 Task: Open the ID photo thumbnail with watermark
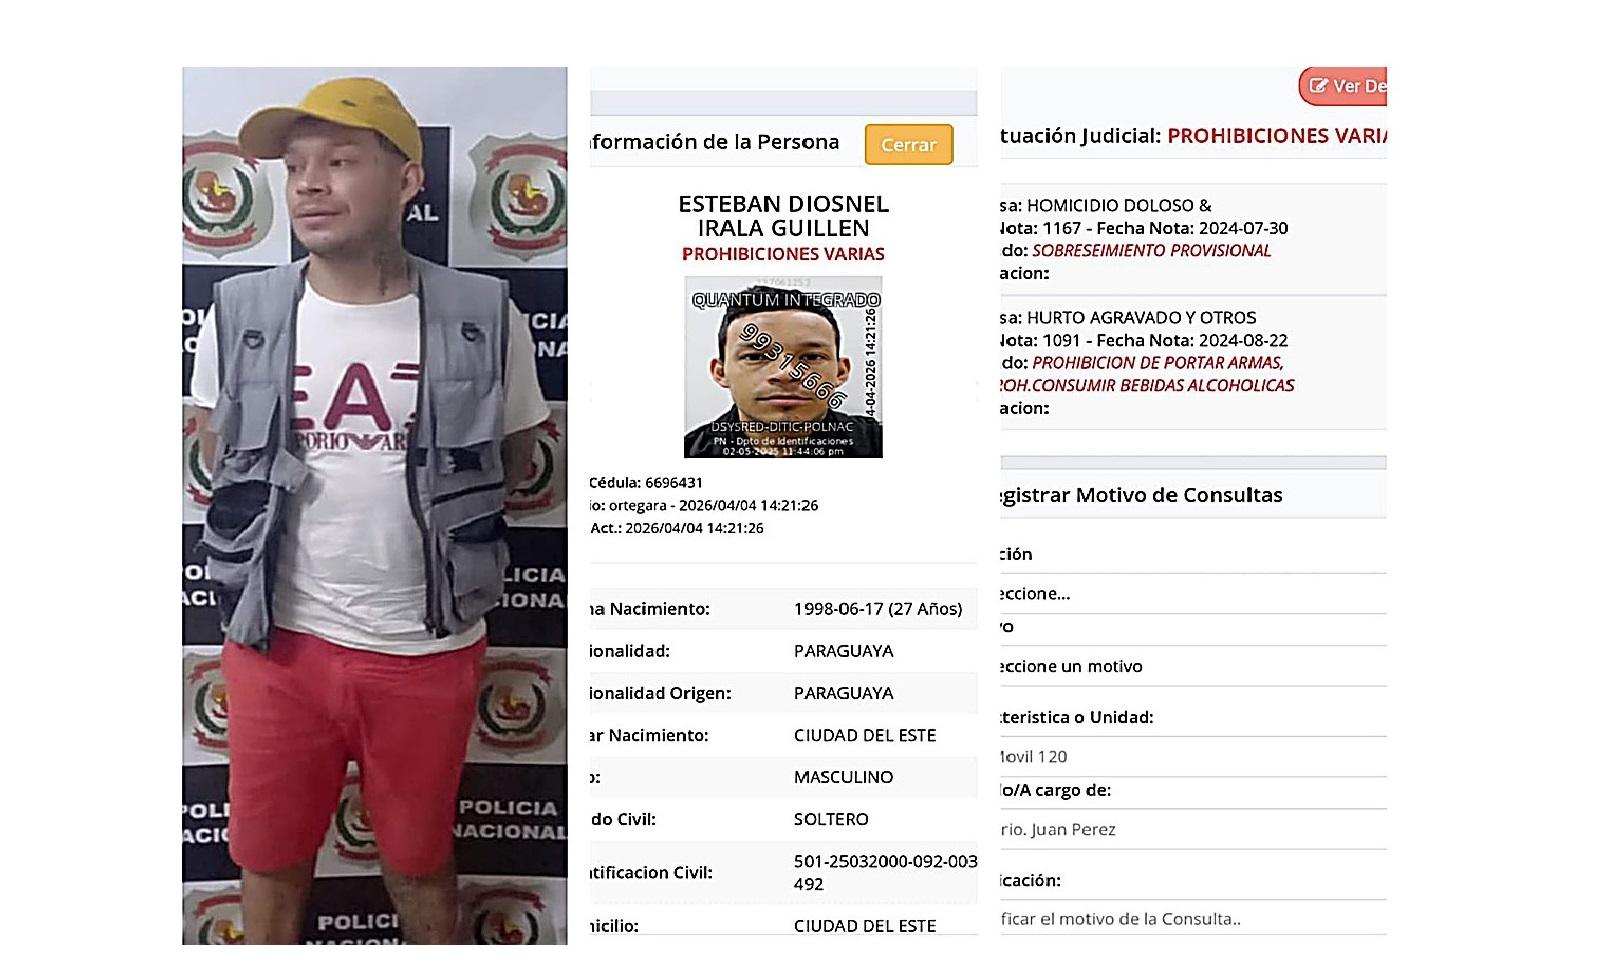pyautogui.click(x=783, y=367)
